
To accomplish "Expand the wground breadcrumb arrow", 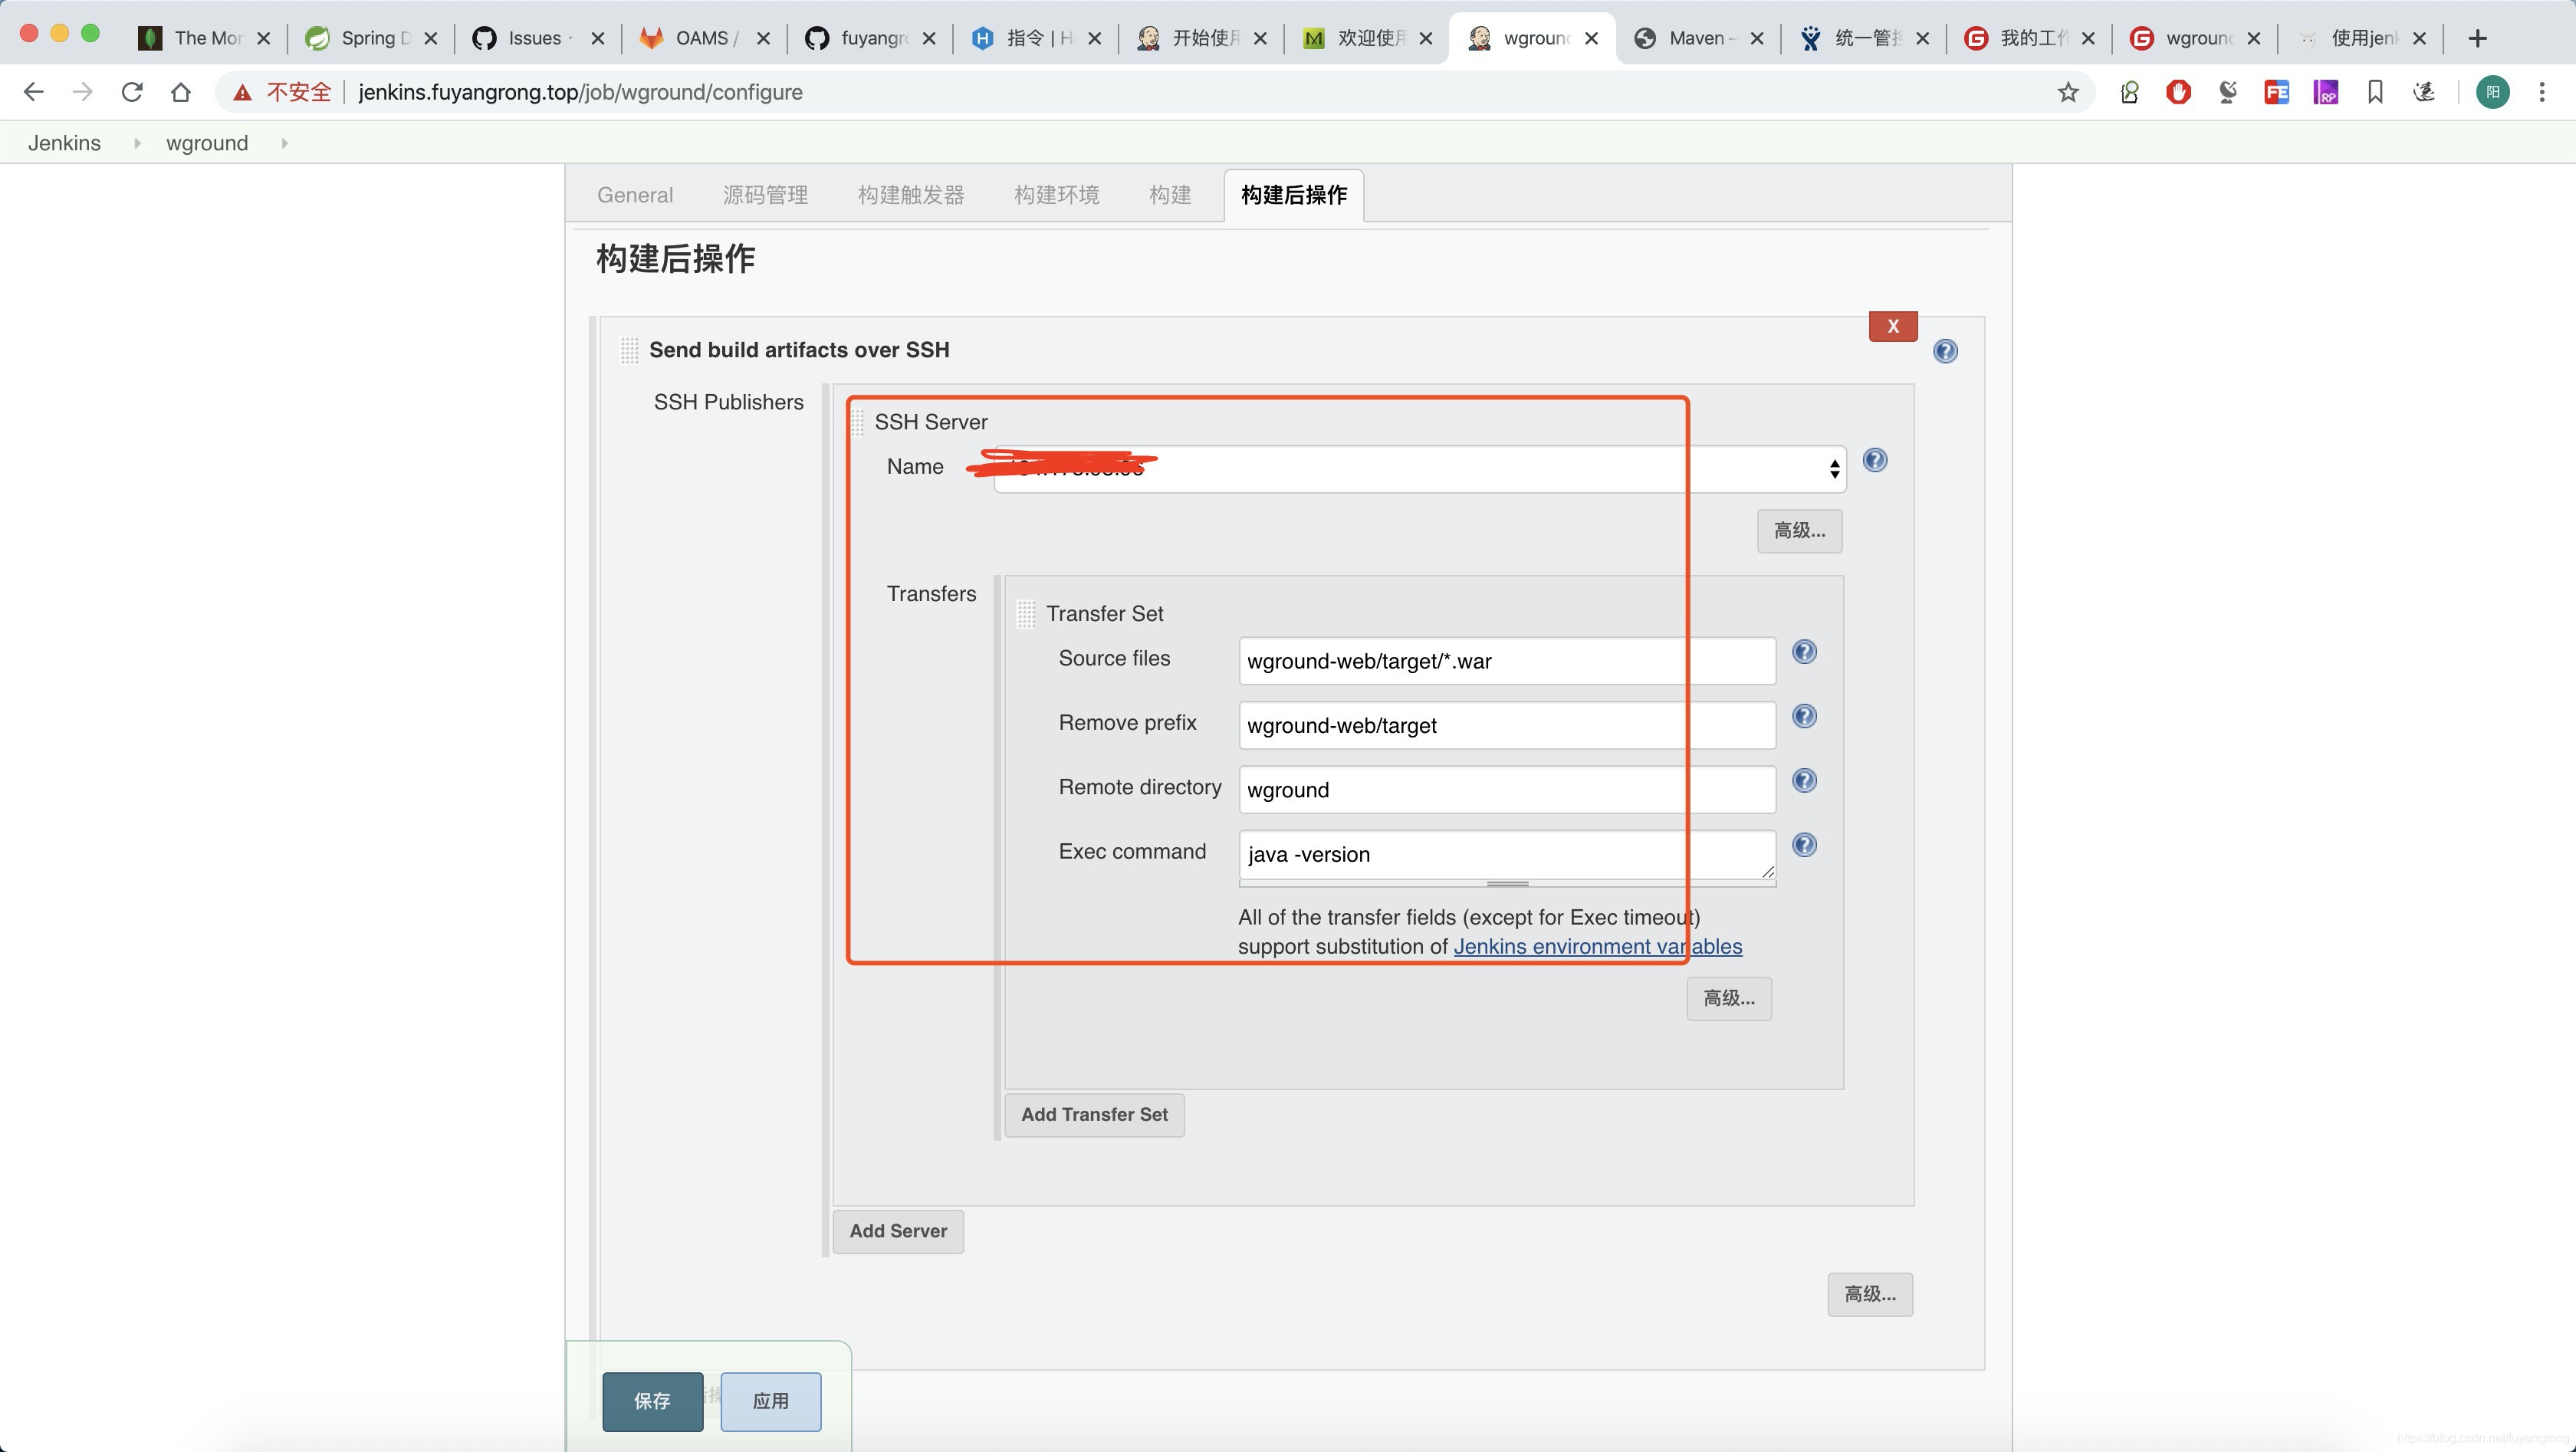I will (284, 143).
